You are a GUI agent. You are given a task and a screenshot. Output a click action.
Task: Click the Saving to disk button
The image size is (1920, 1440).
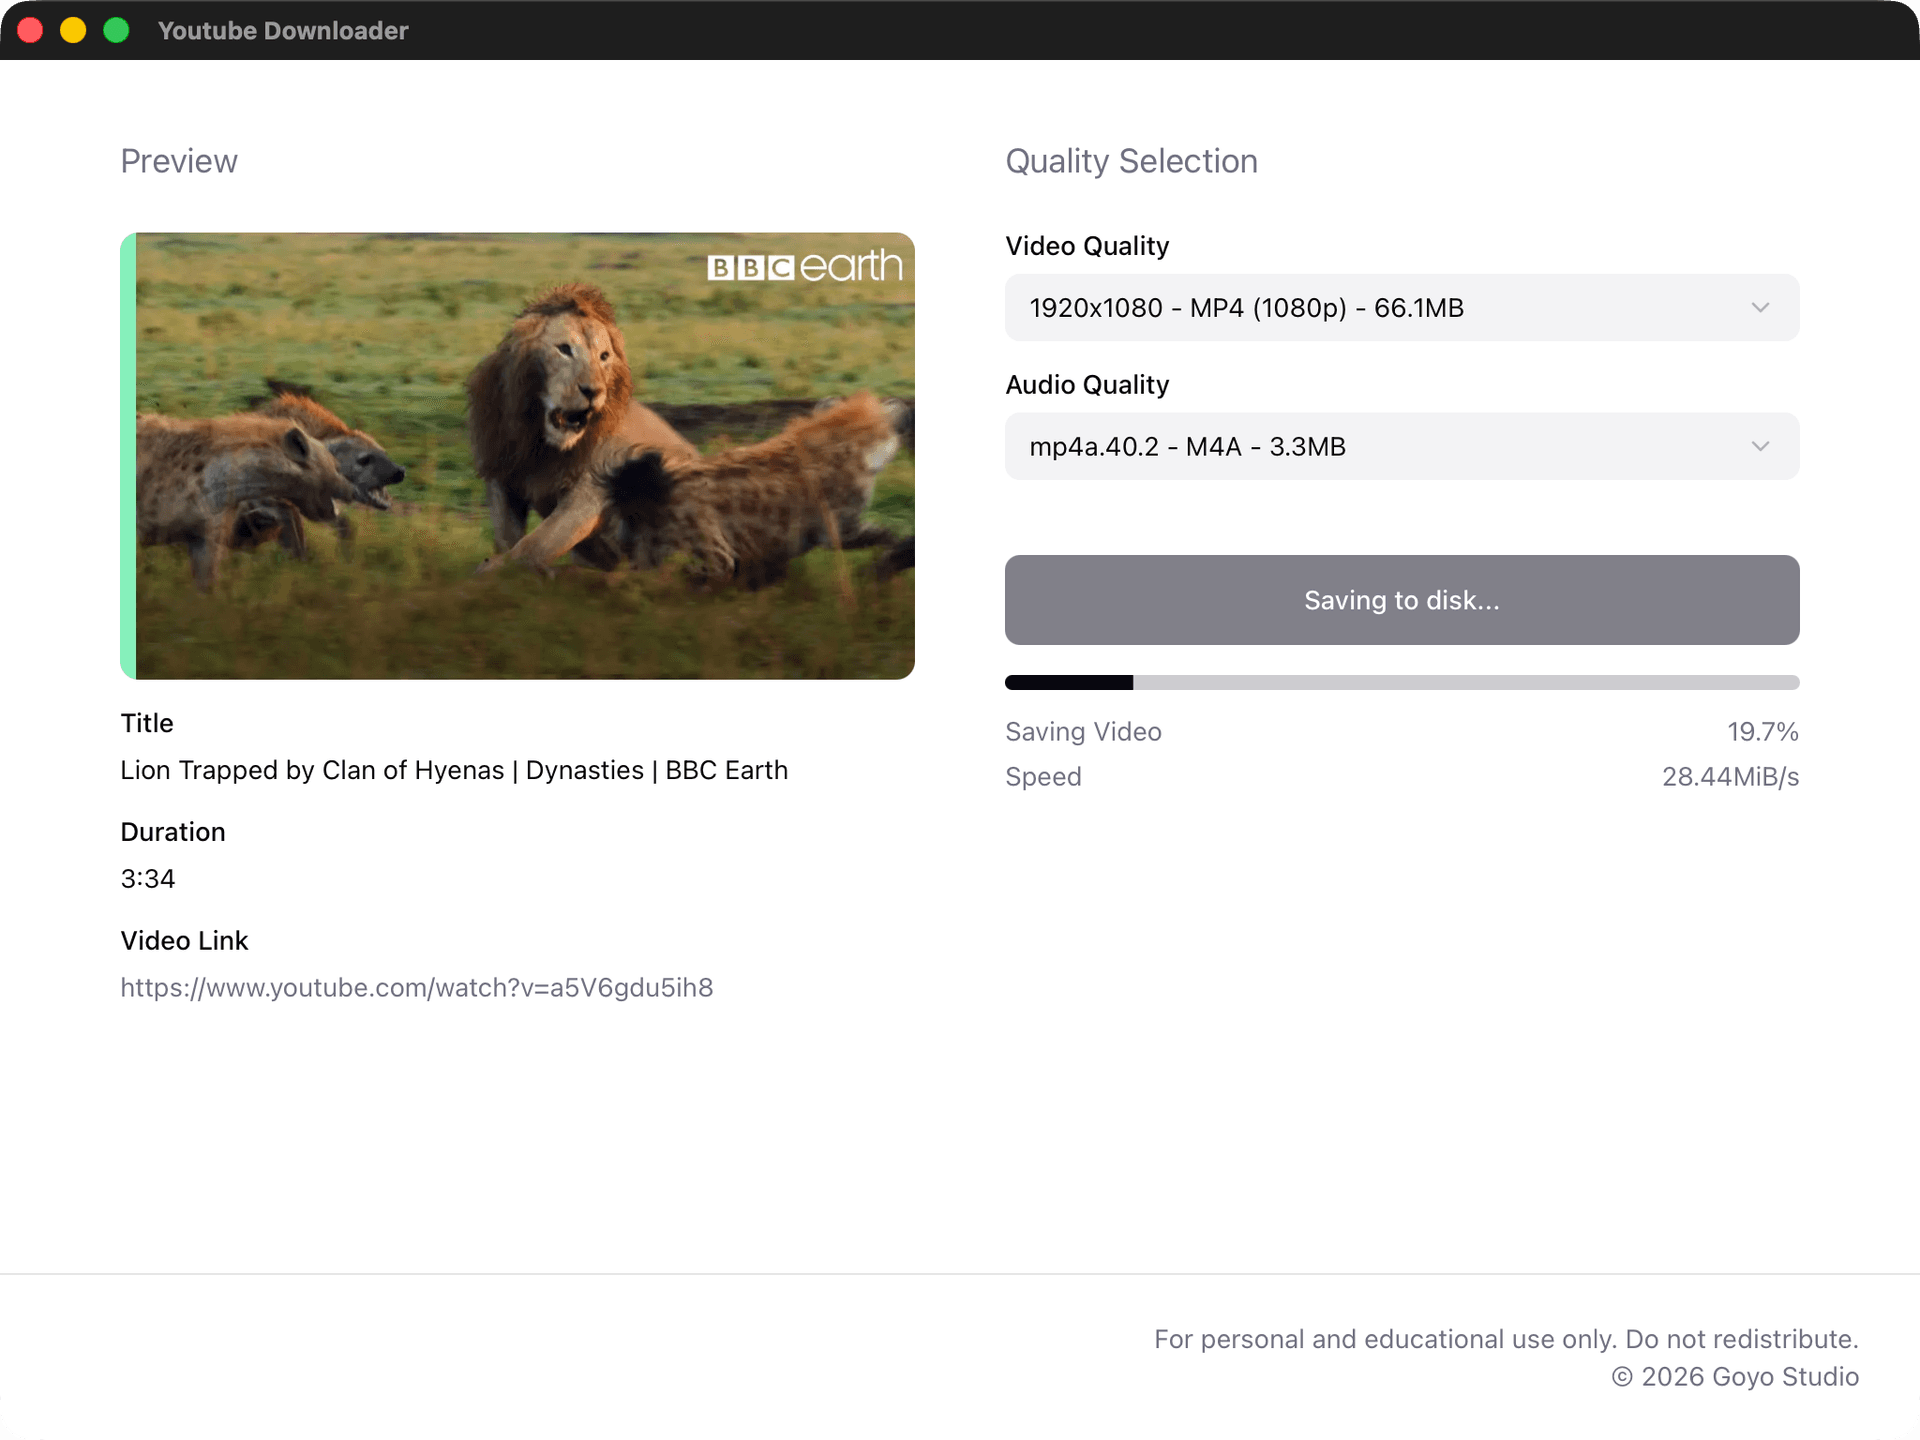point(1401,600)
